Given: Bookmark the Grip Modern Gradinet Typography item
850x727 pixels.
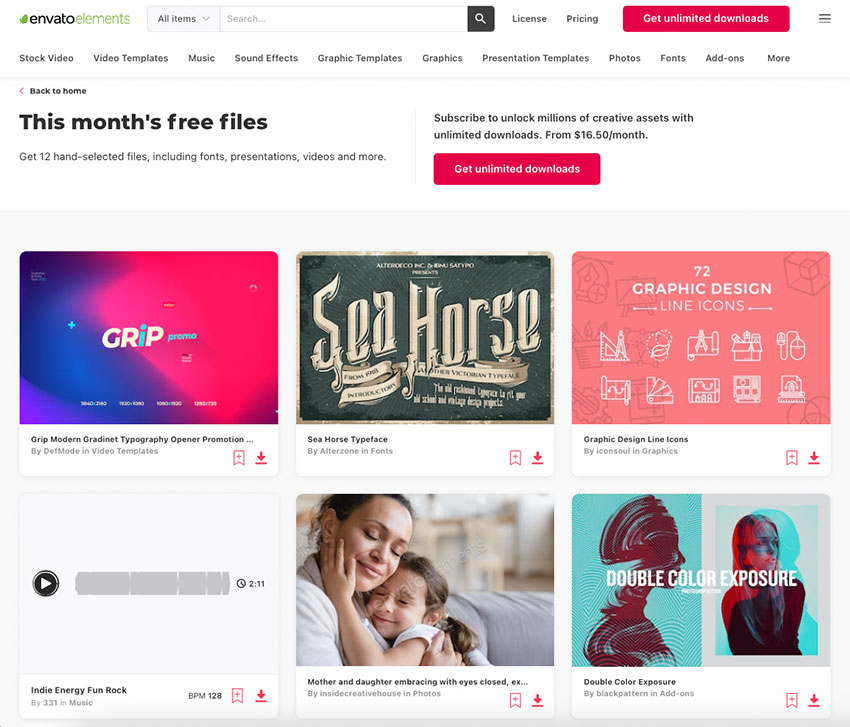Looking at the screenshot, I should click(x=239, y=458).
